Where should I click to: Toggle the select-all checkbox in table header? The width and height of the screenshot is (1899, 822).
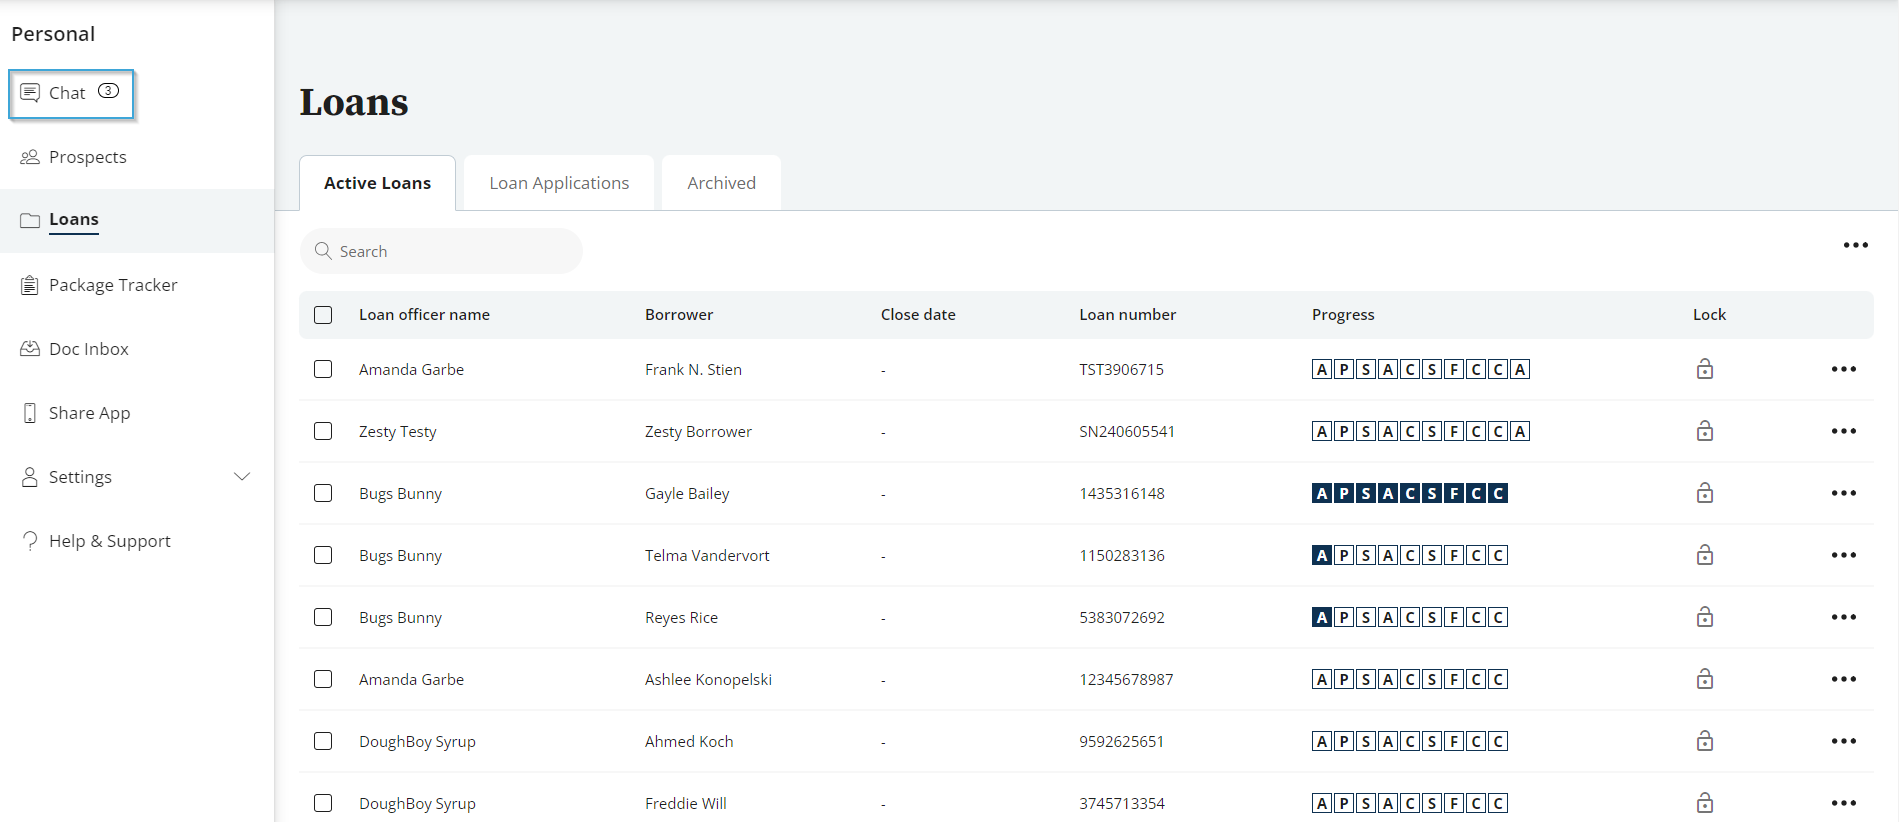point(323,315)
